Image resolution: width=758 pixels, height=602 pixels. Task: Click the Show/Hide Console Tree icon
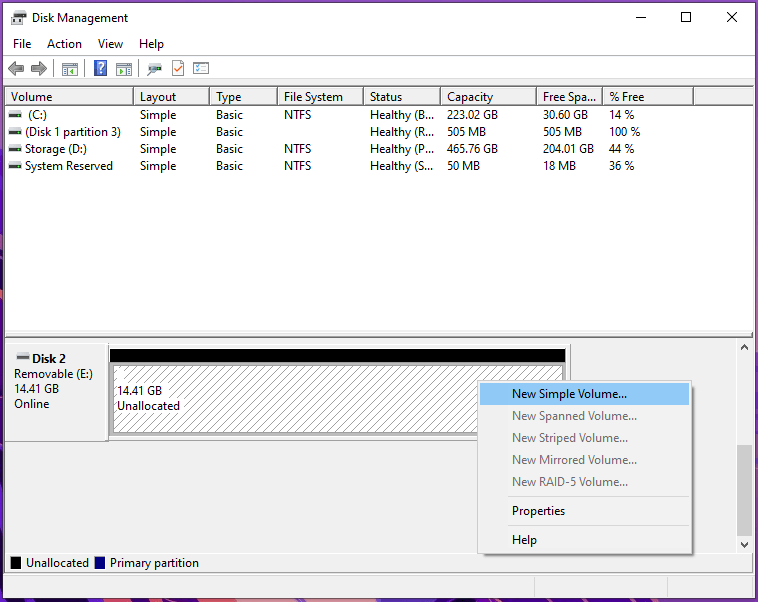[x=70, y=69]
